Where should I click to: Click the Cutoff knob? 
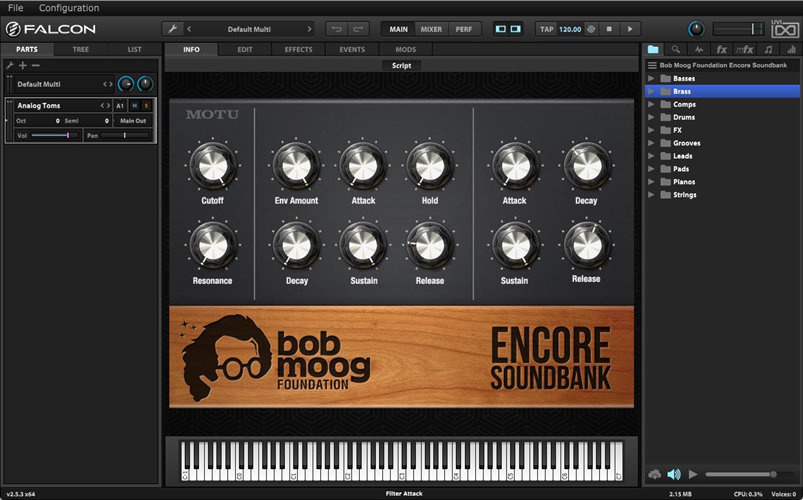click(213, 166)
